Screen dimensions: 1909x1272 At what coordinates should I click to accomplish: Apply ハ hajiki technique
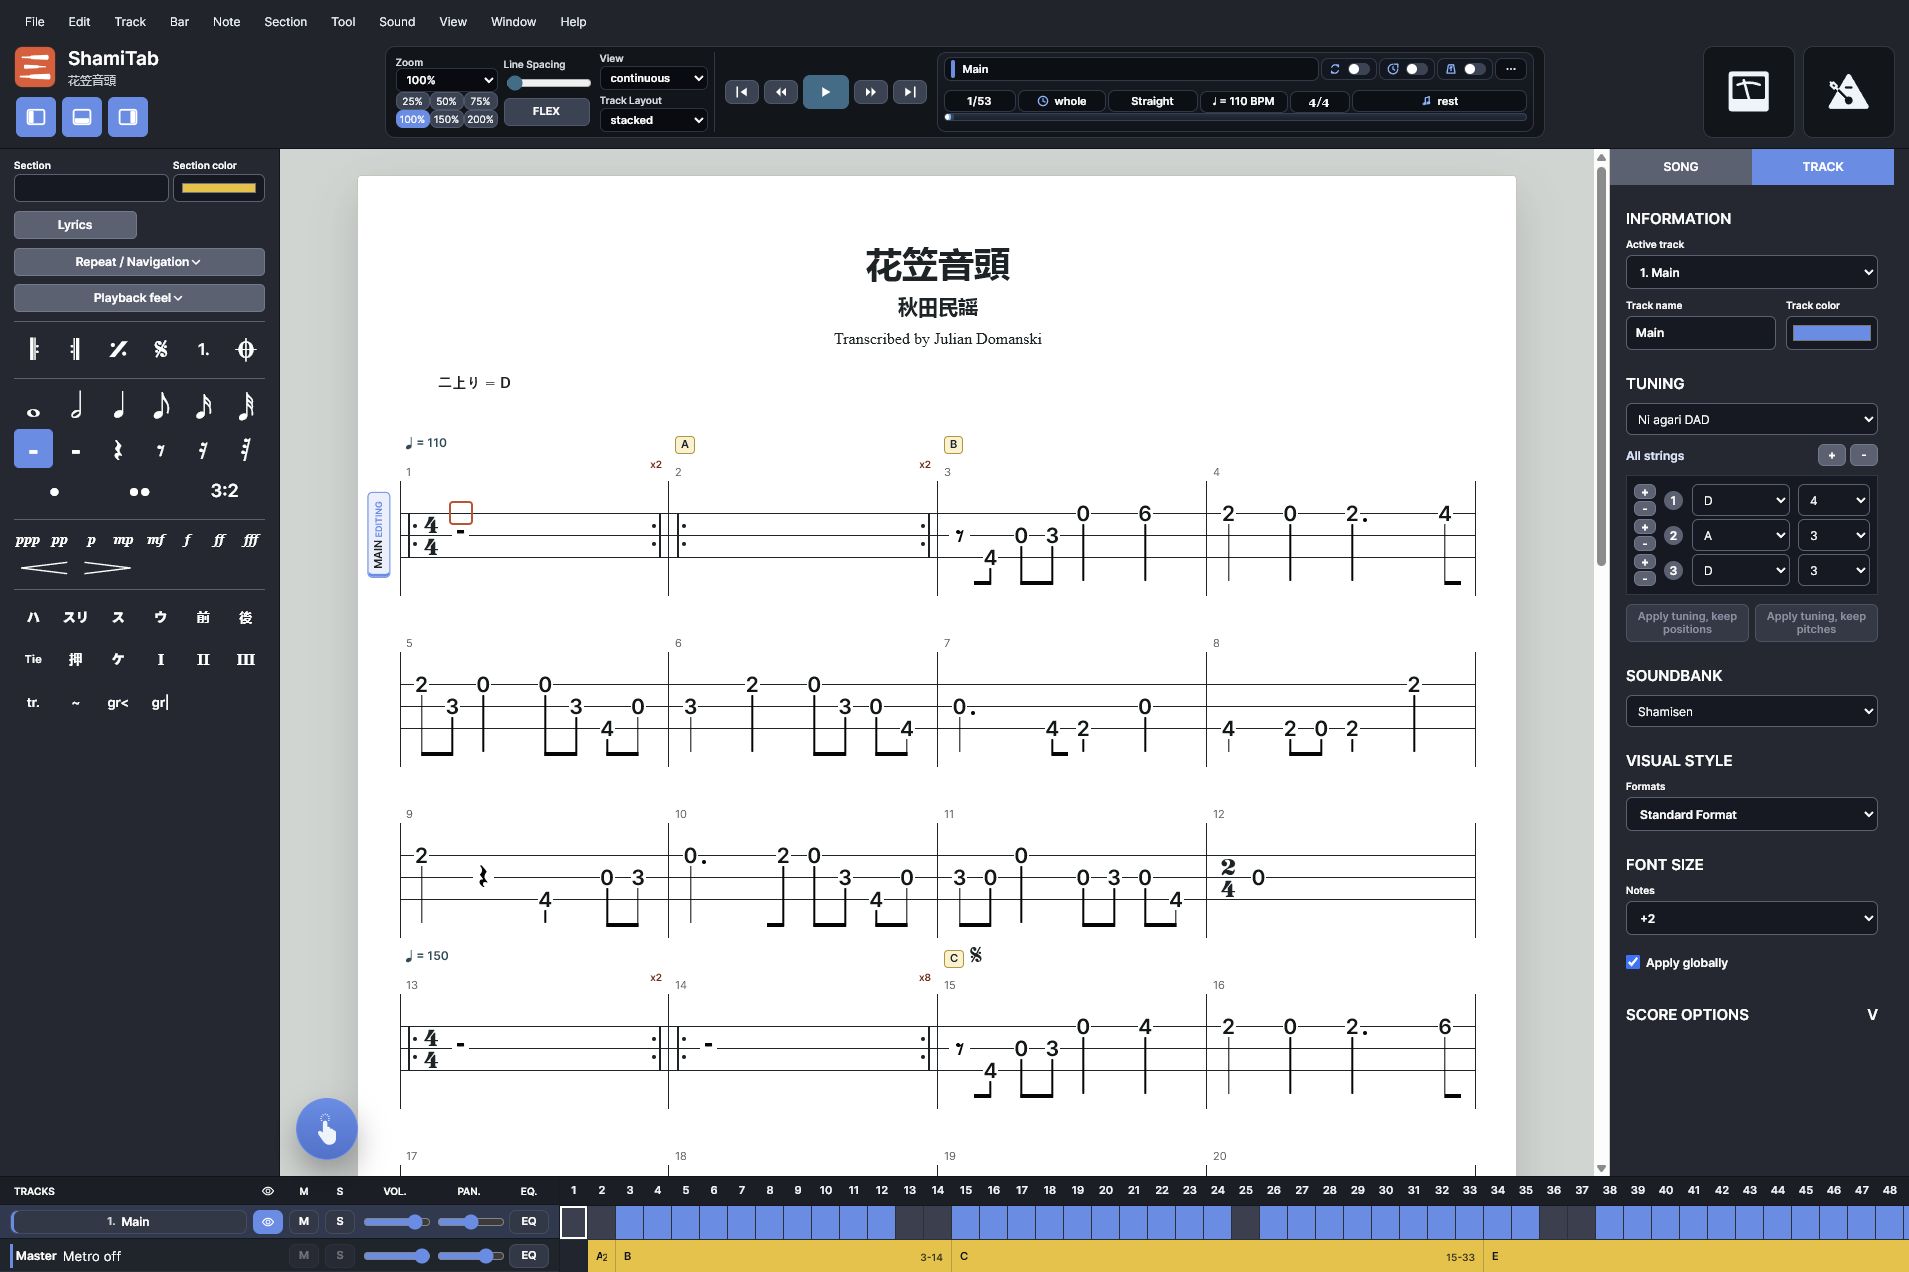tap(33, 618)
